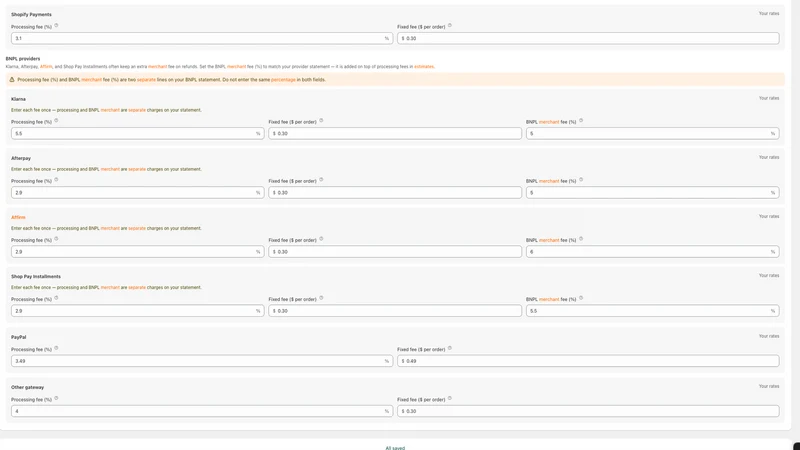800x450 pixels.
Task: Click the 'Shop Pay Installments' section heading
Action: pos(36,277)
